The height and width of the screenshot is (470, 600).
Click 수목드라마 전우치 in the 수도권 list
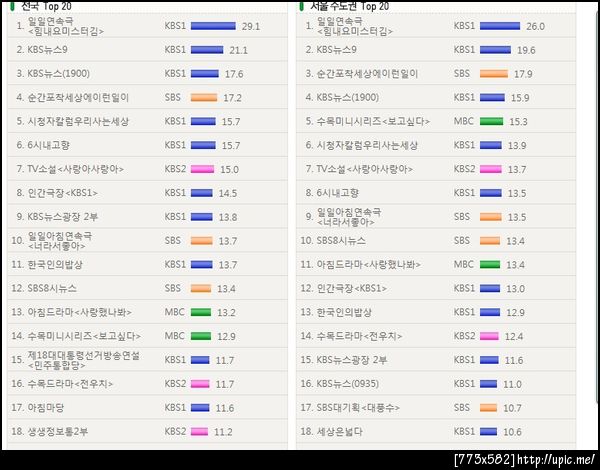click(x=359, y=336)
